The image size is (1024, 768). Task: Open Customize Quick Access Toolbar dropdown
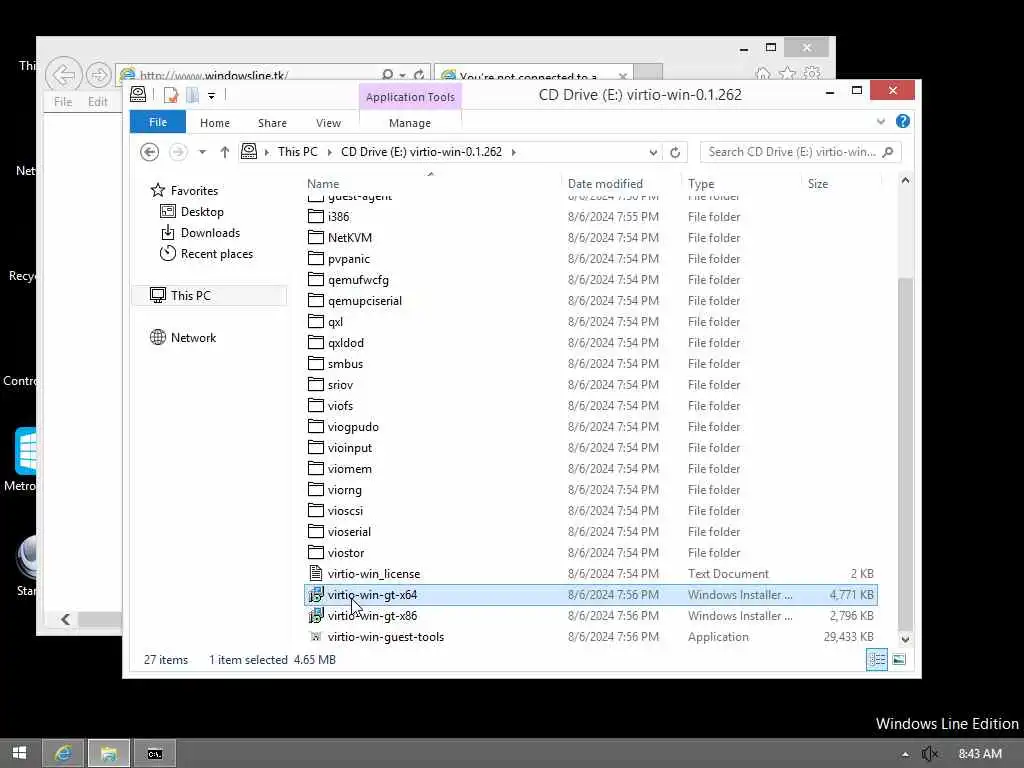point(212,95)
